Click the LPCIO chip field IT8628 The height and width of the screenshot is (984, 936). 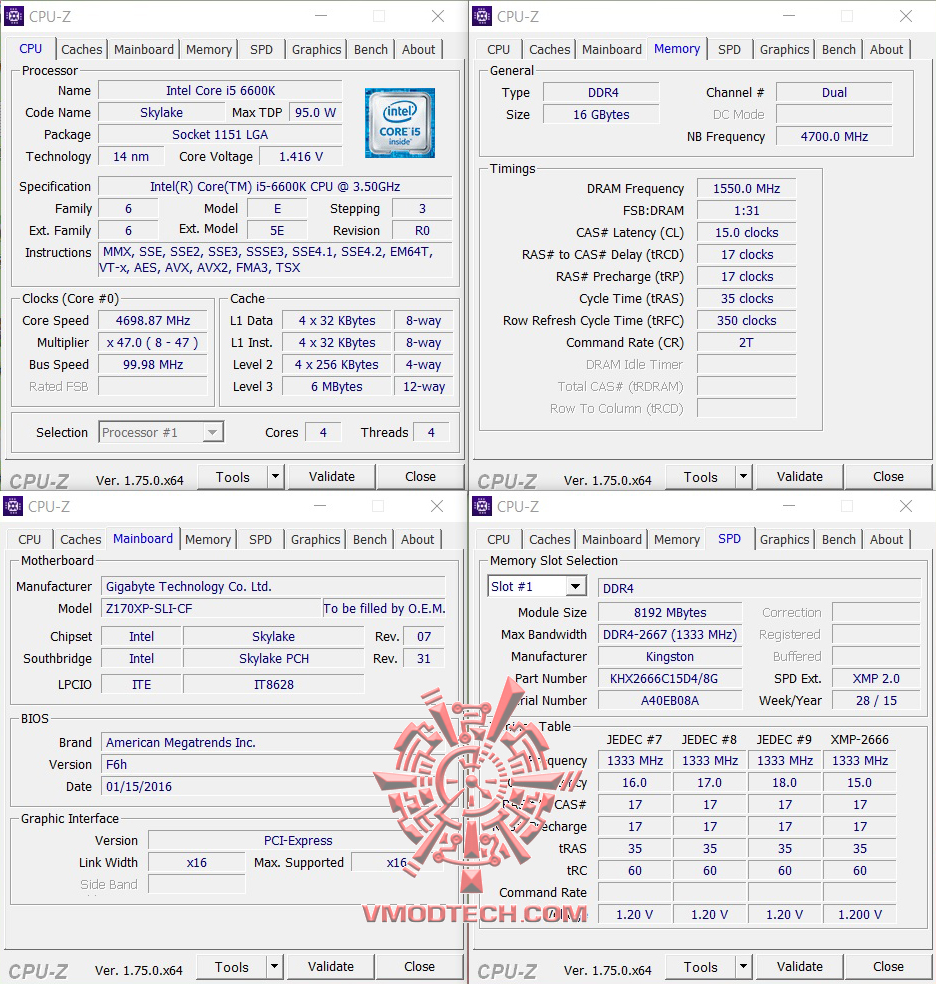click(274, 685)
